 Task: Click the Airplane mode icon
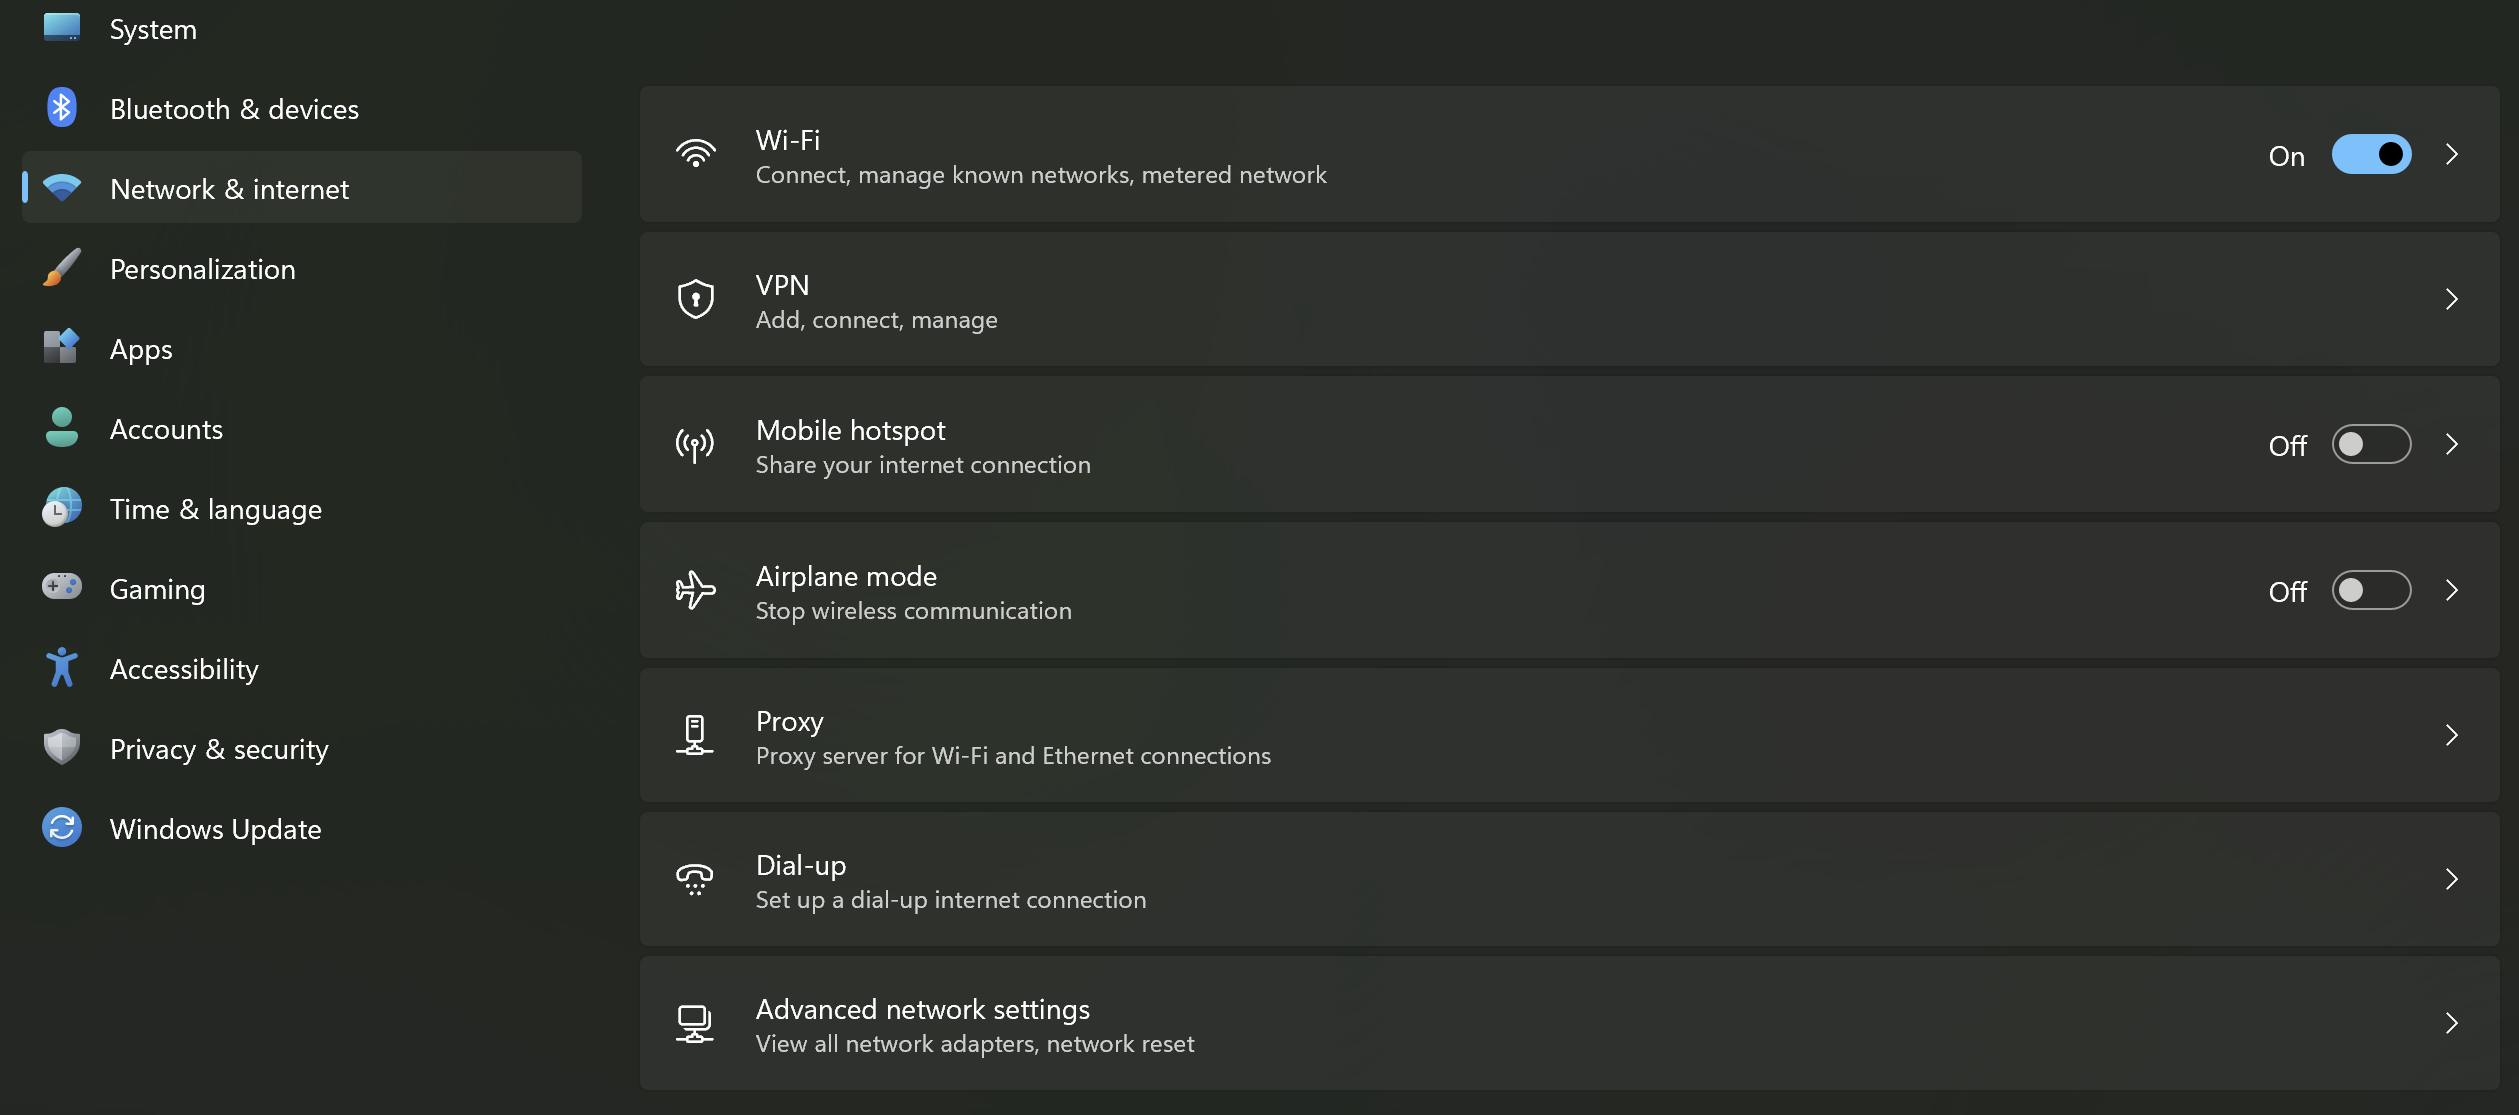[694, 590]
